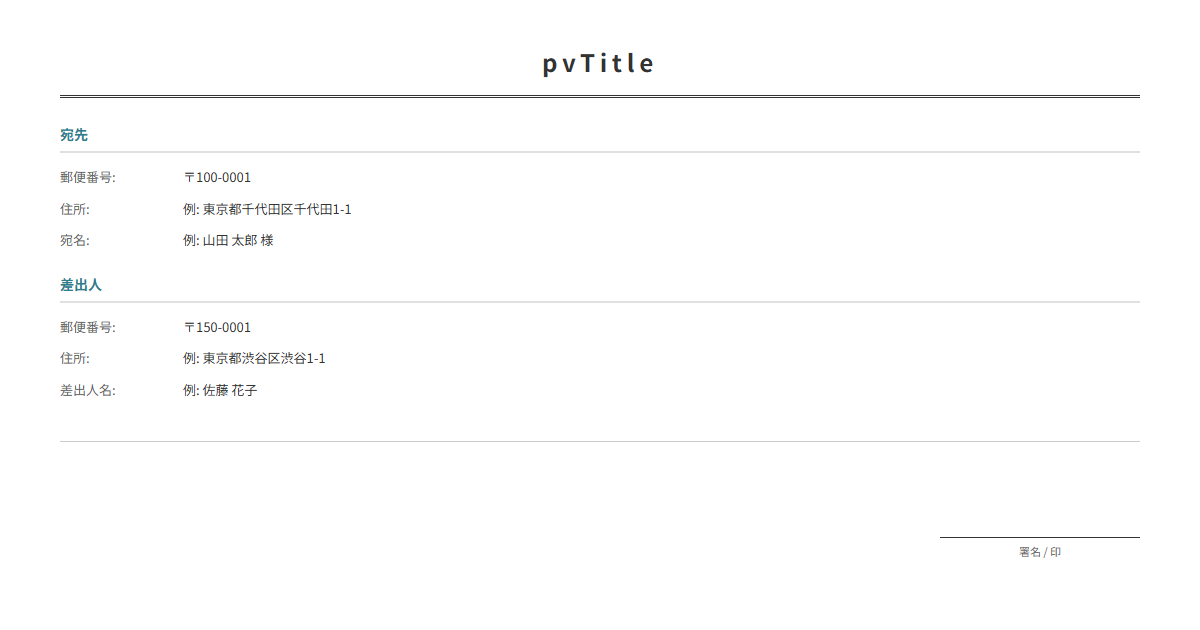Click the 住所 label under 宛先
The width and height of the screenshot is (1200, 630).
pos(75,210)
